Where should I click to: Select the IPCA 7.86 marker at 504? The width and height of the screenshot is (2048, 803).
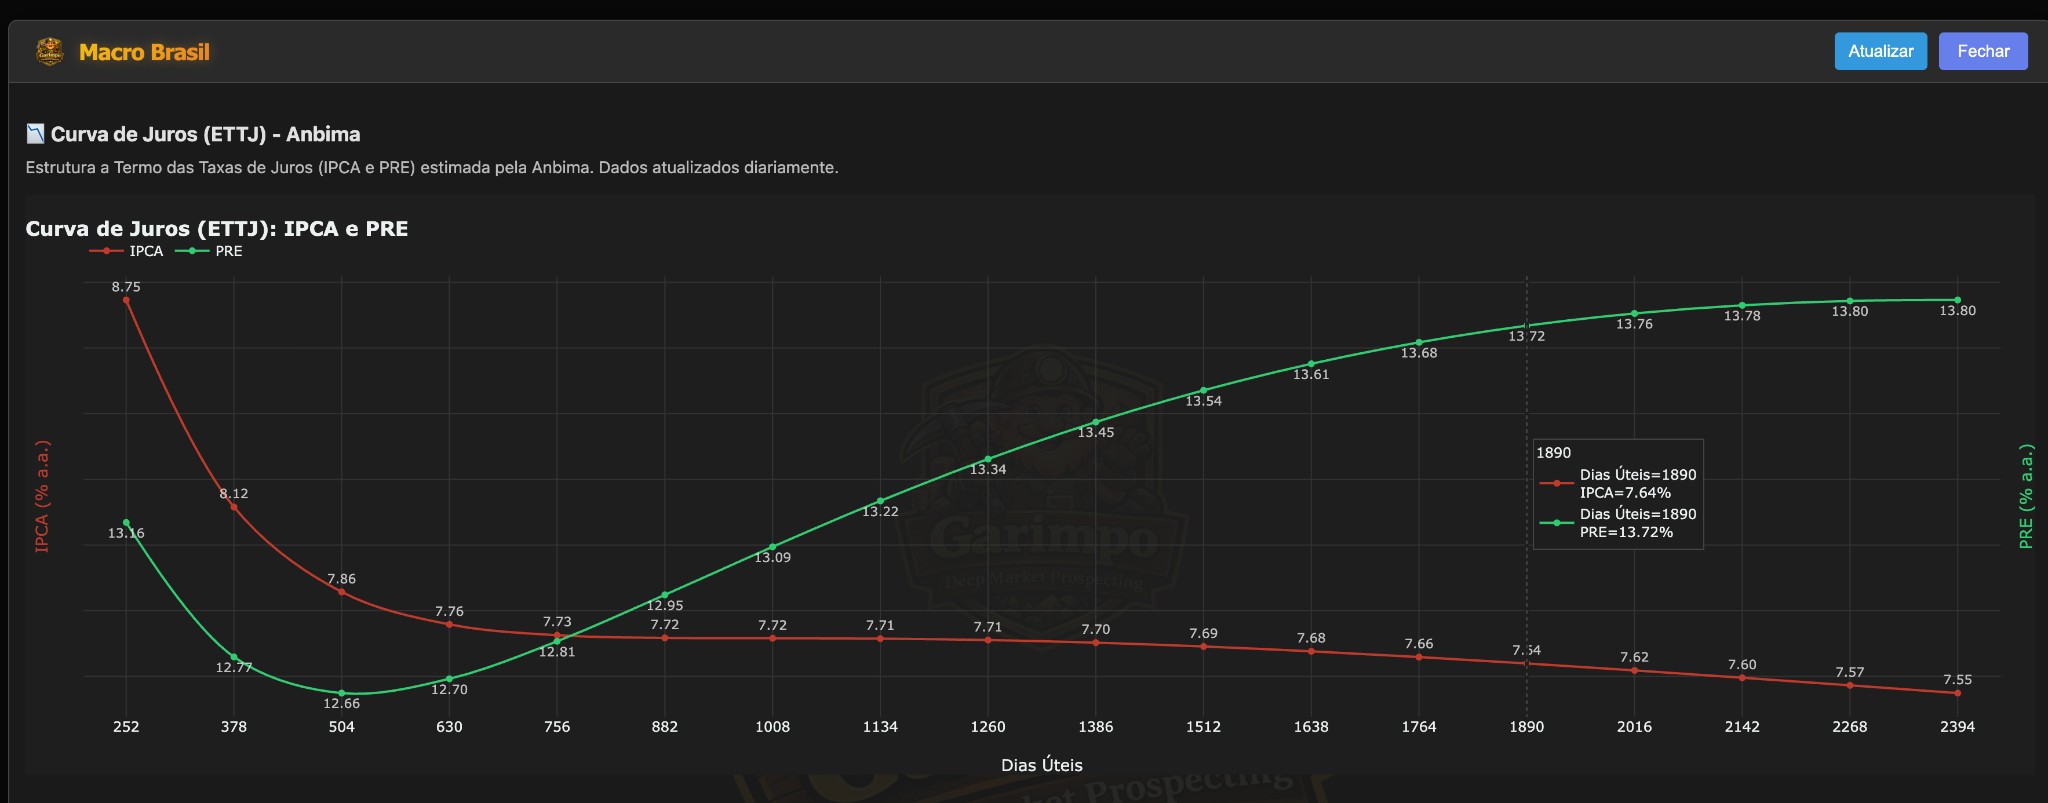point(342,592)
